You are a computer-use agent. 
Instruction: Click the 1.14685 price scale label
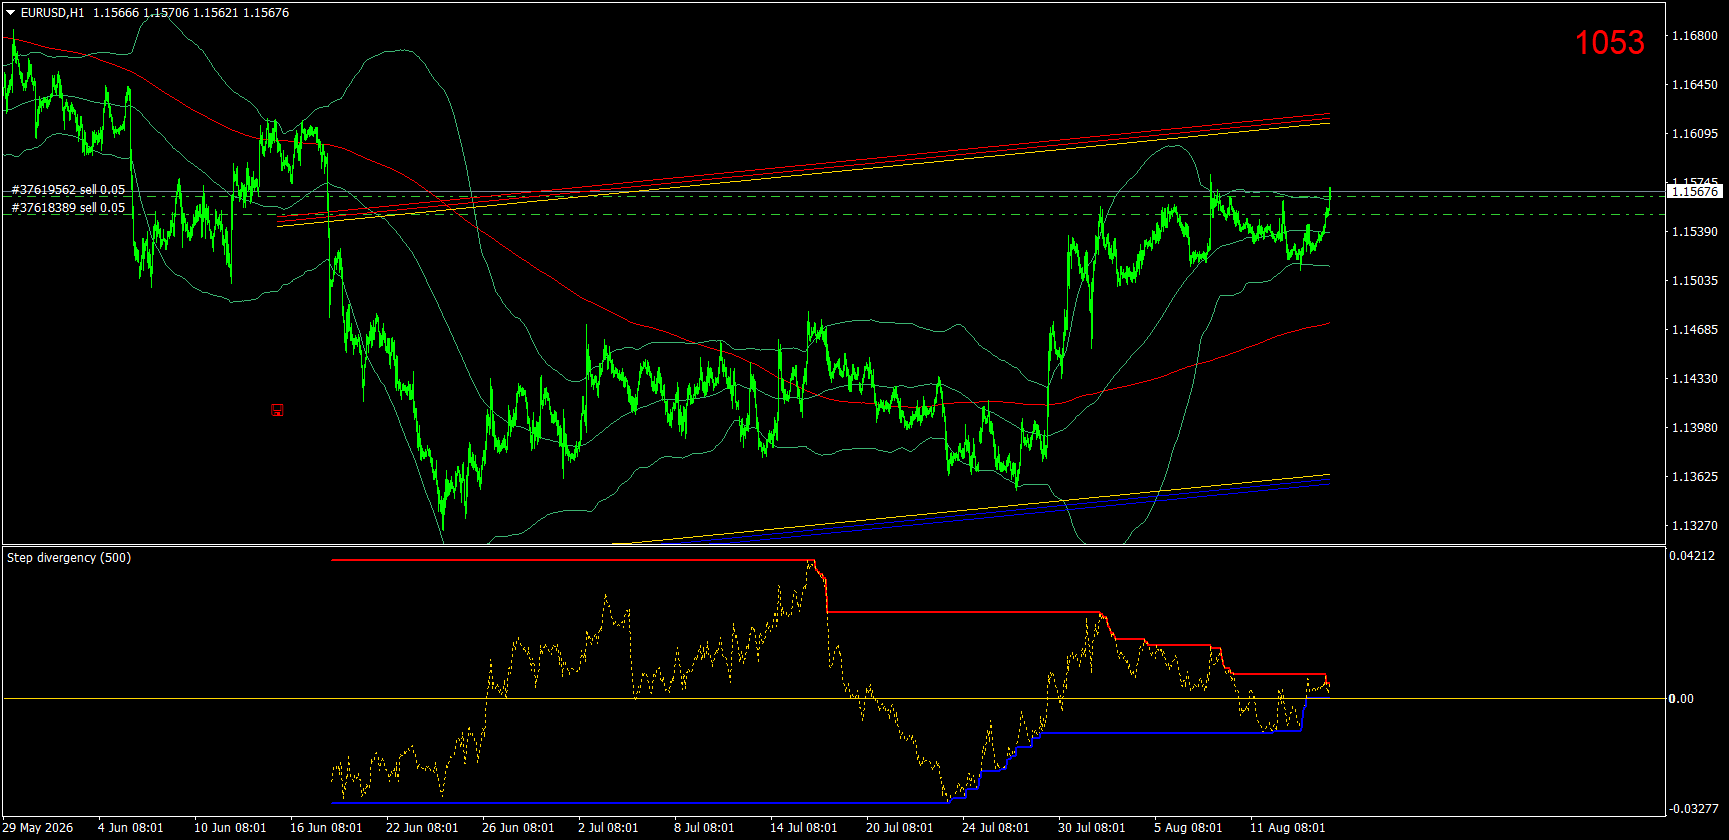pyautogui.click(x=1695, y=330)
